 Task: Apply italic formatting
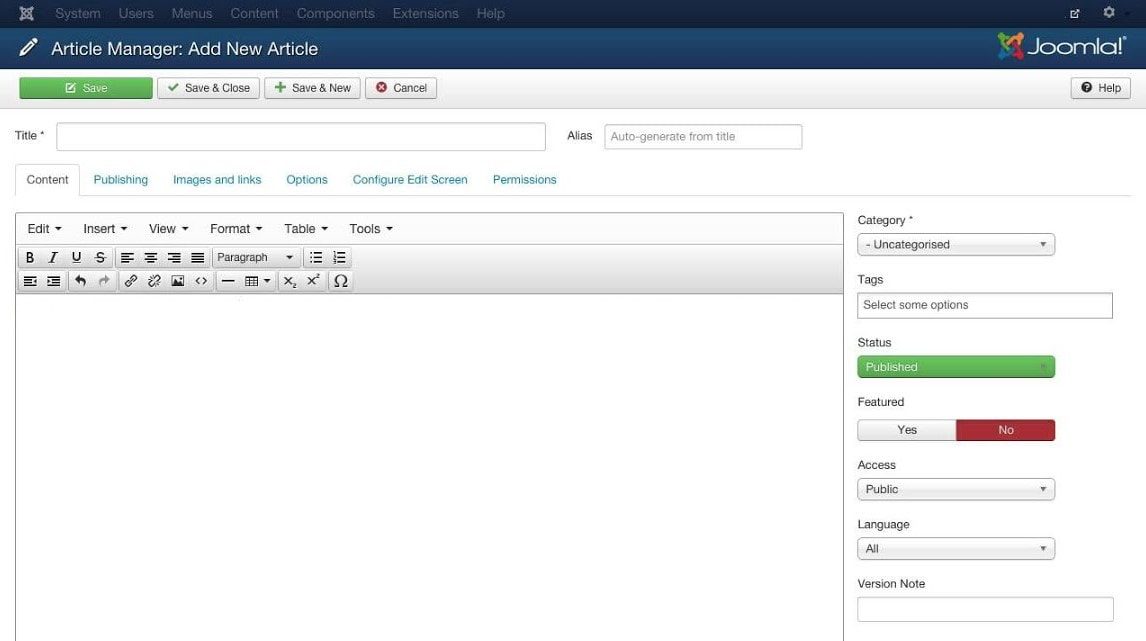(x=52, y=257)
